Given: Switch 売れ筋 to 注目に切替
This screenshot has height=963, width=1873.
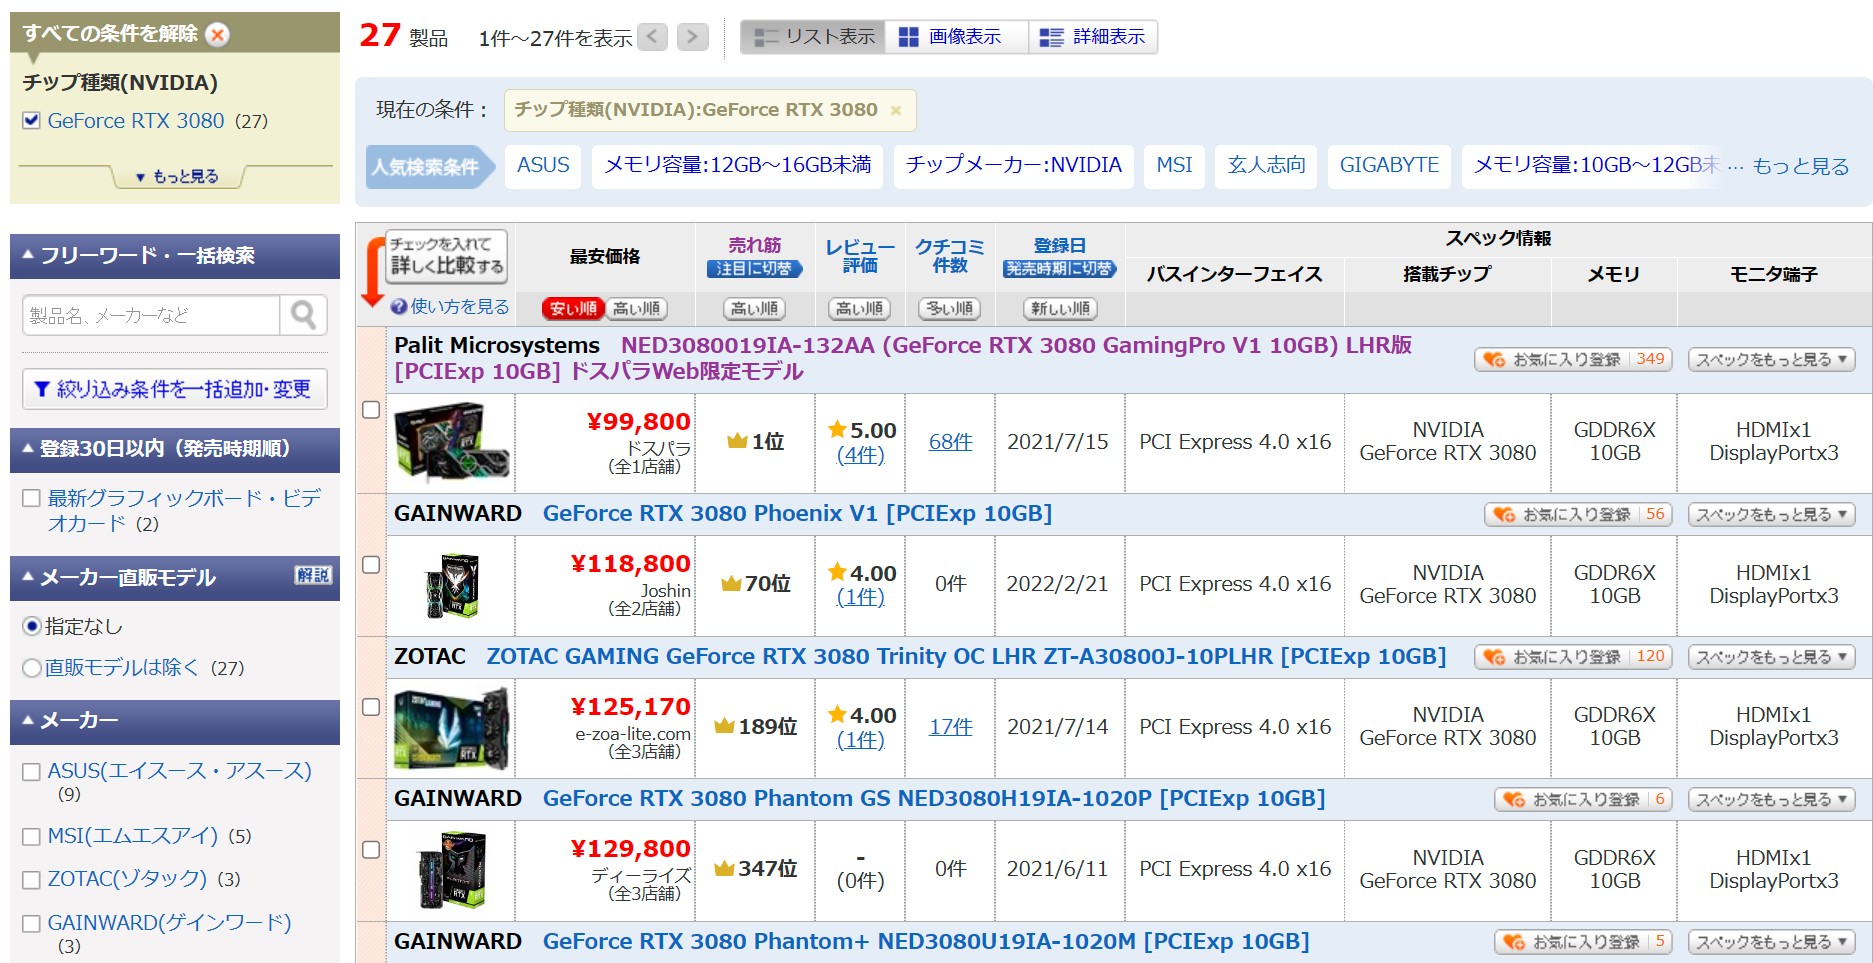Looking at the screenshot, I should 755,269.
